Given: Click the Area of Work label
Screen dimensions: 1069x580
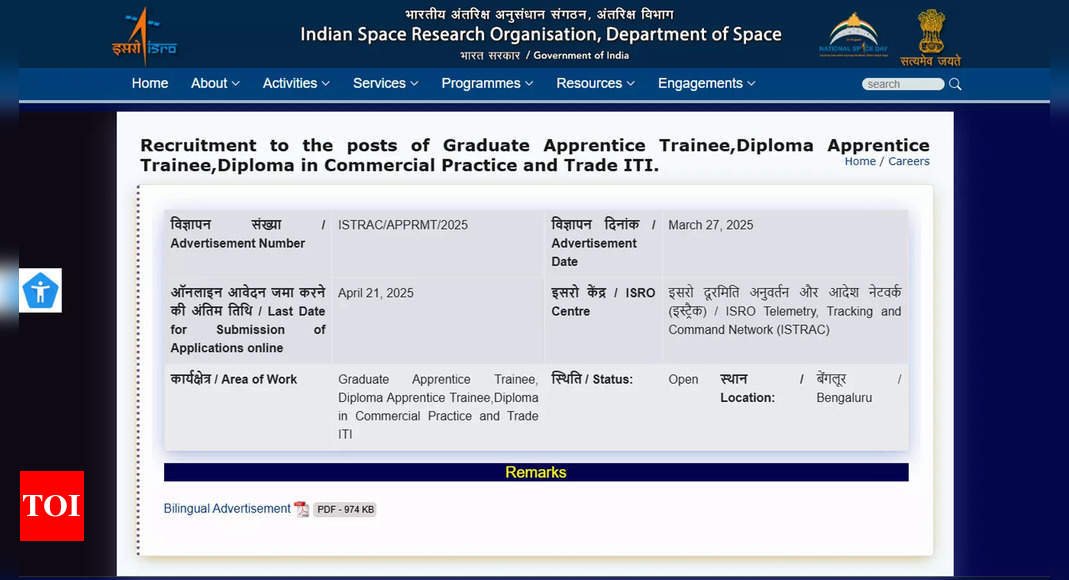Looking at the screenshot, I should click(234, 379).
